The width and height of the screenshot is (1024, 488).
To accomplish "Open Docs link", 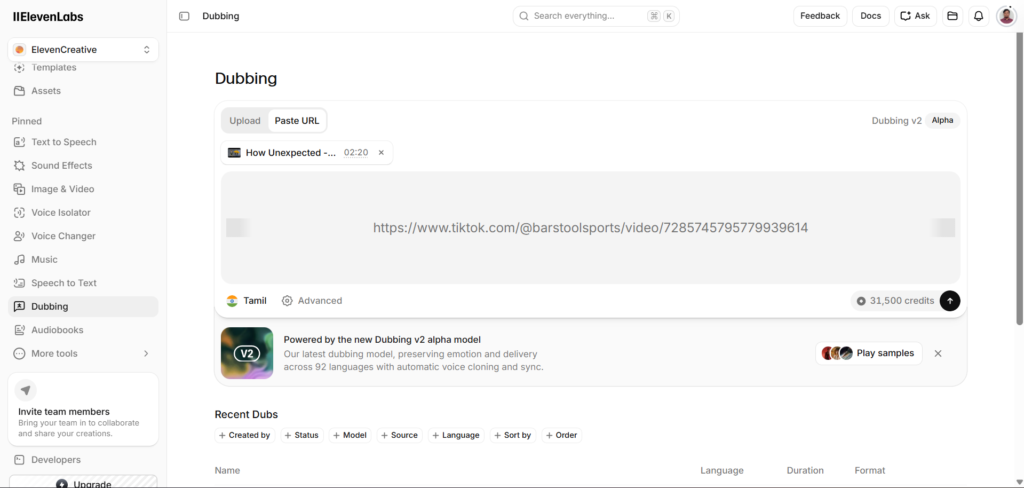I will (x=871, y=16).
